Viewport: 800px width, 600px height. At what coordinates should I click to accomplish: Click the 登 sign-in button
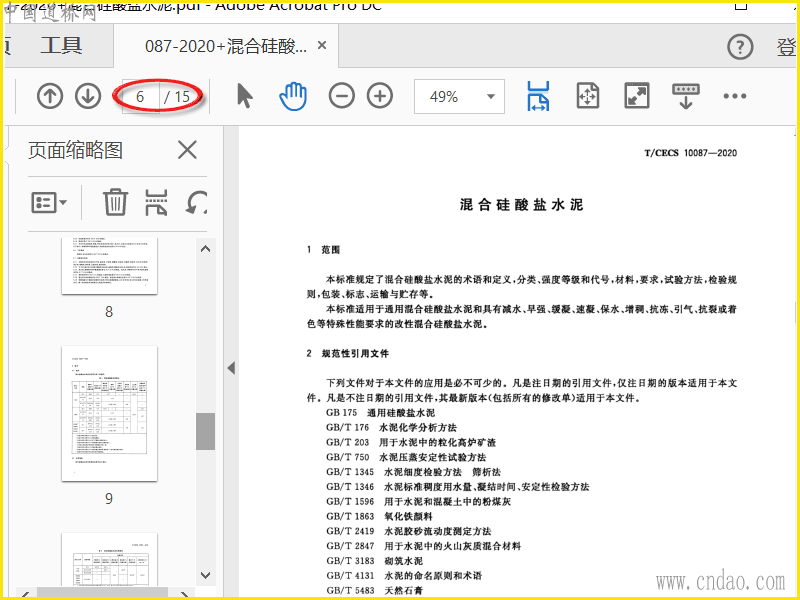(x=786, y=47)
